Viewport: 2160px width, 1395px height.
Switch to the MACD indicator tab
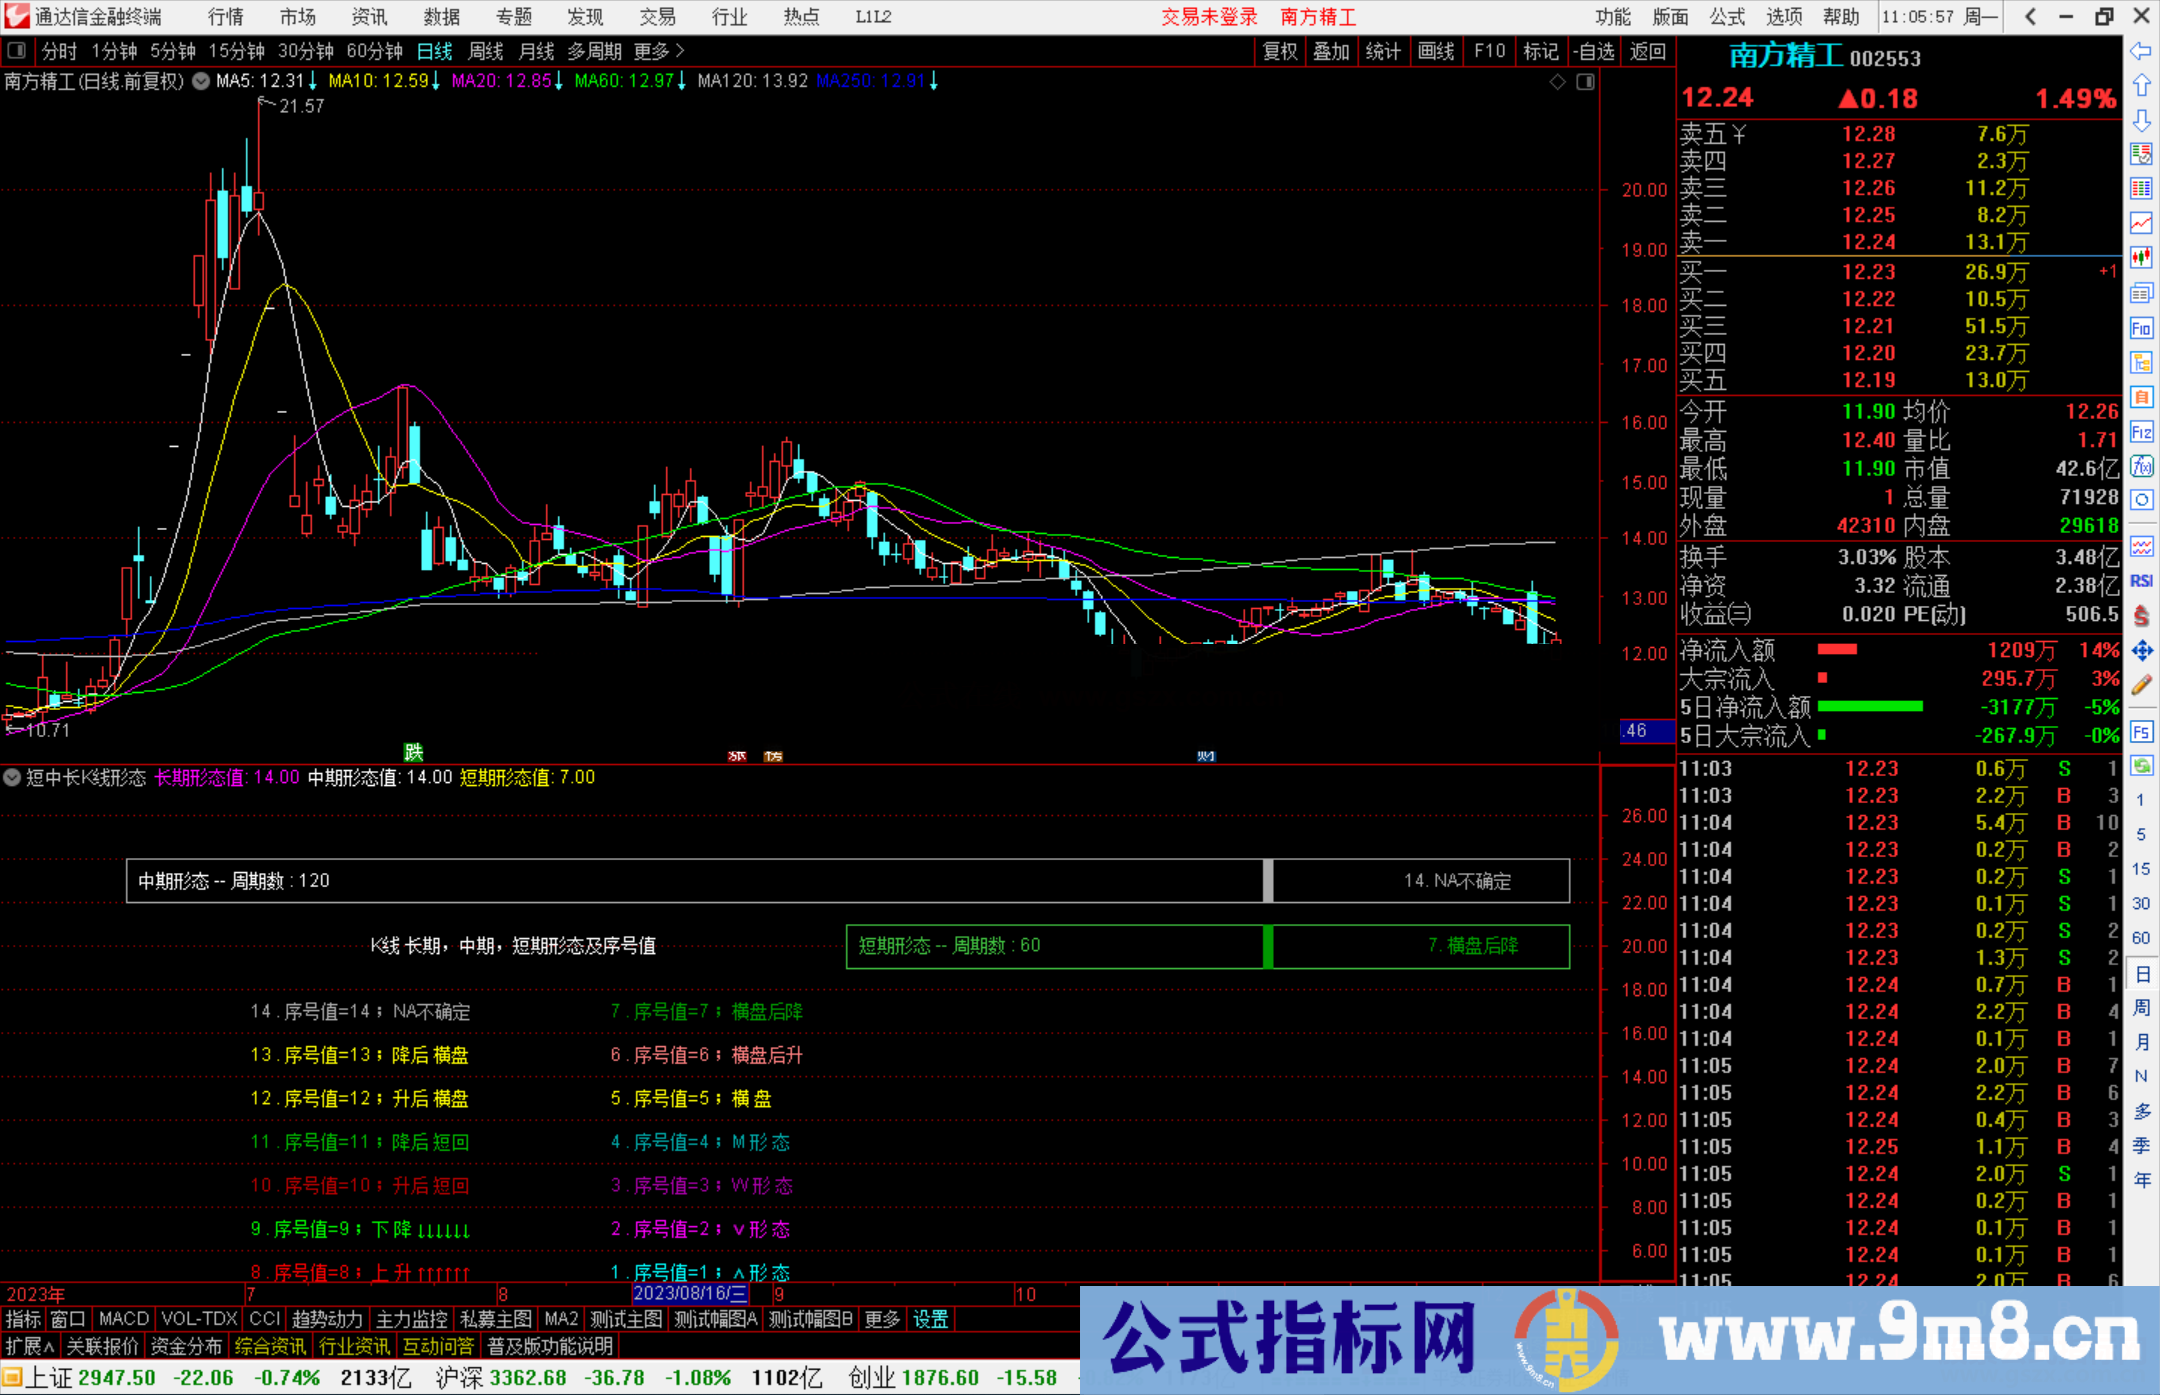(x=123, y=1319)
